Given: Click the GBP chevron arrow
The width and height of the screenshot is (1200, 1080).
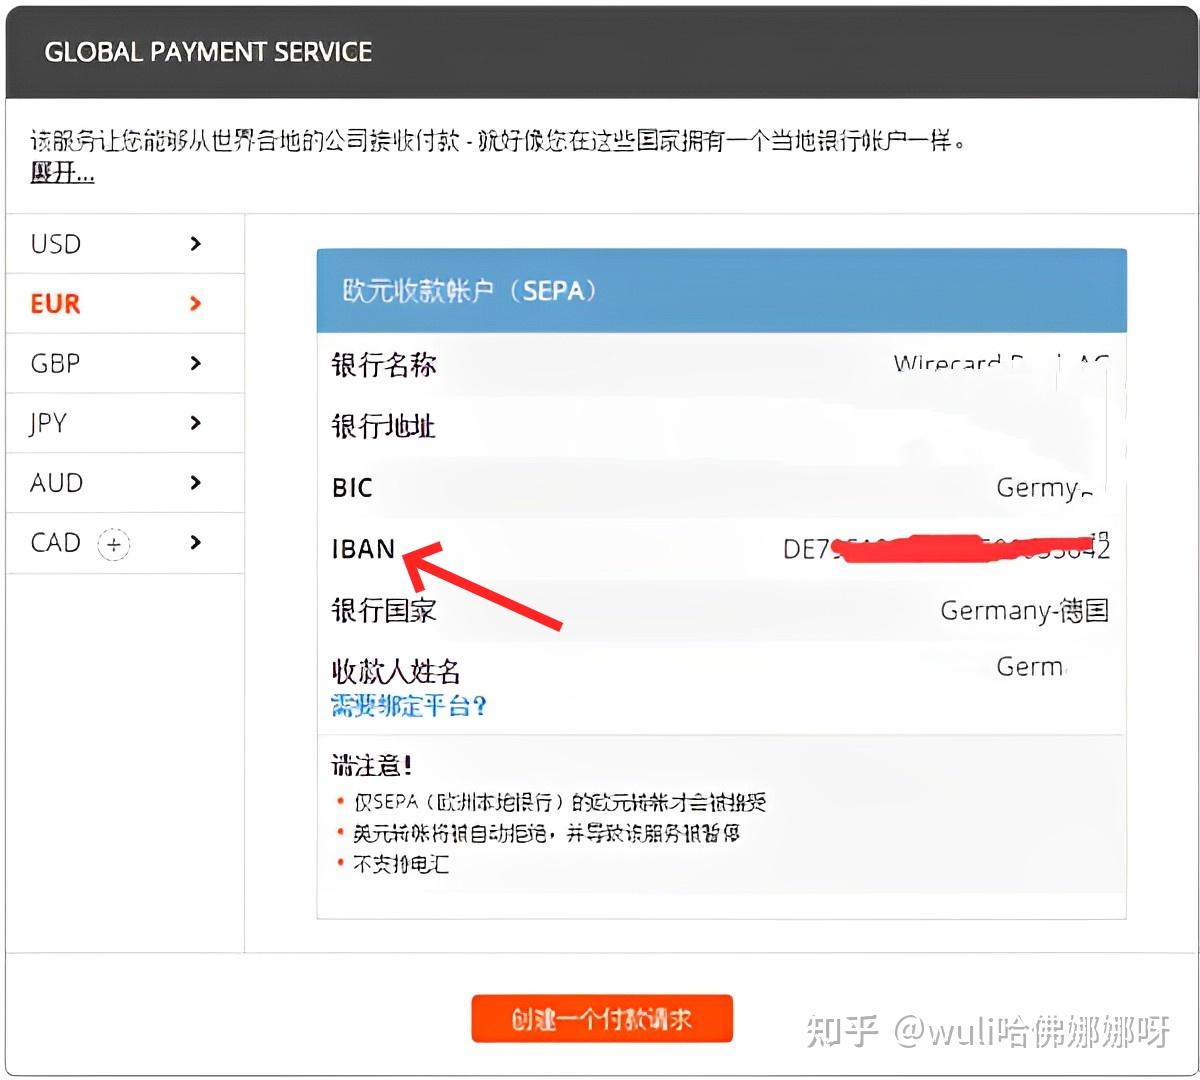Looking at the screenshot, I should coord(195,364).
